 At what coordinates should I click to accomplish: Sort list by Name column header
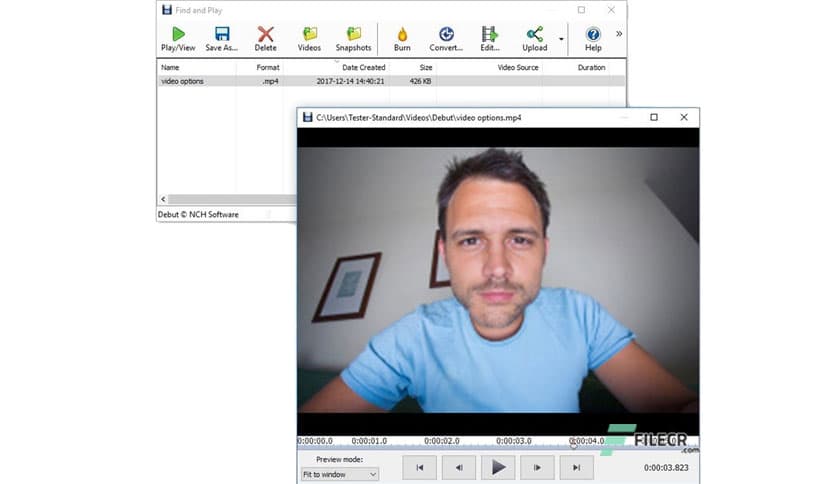170,68
